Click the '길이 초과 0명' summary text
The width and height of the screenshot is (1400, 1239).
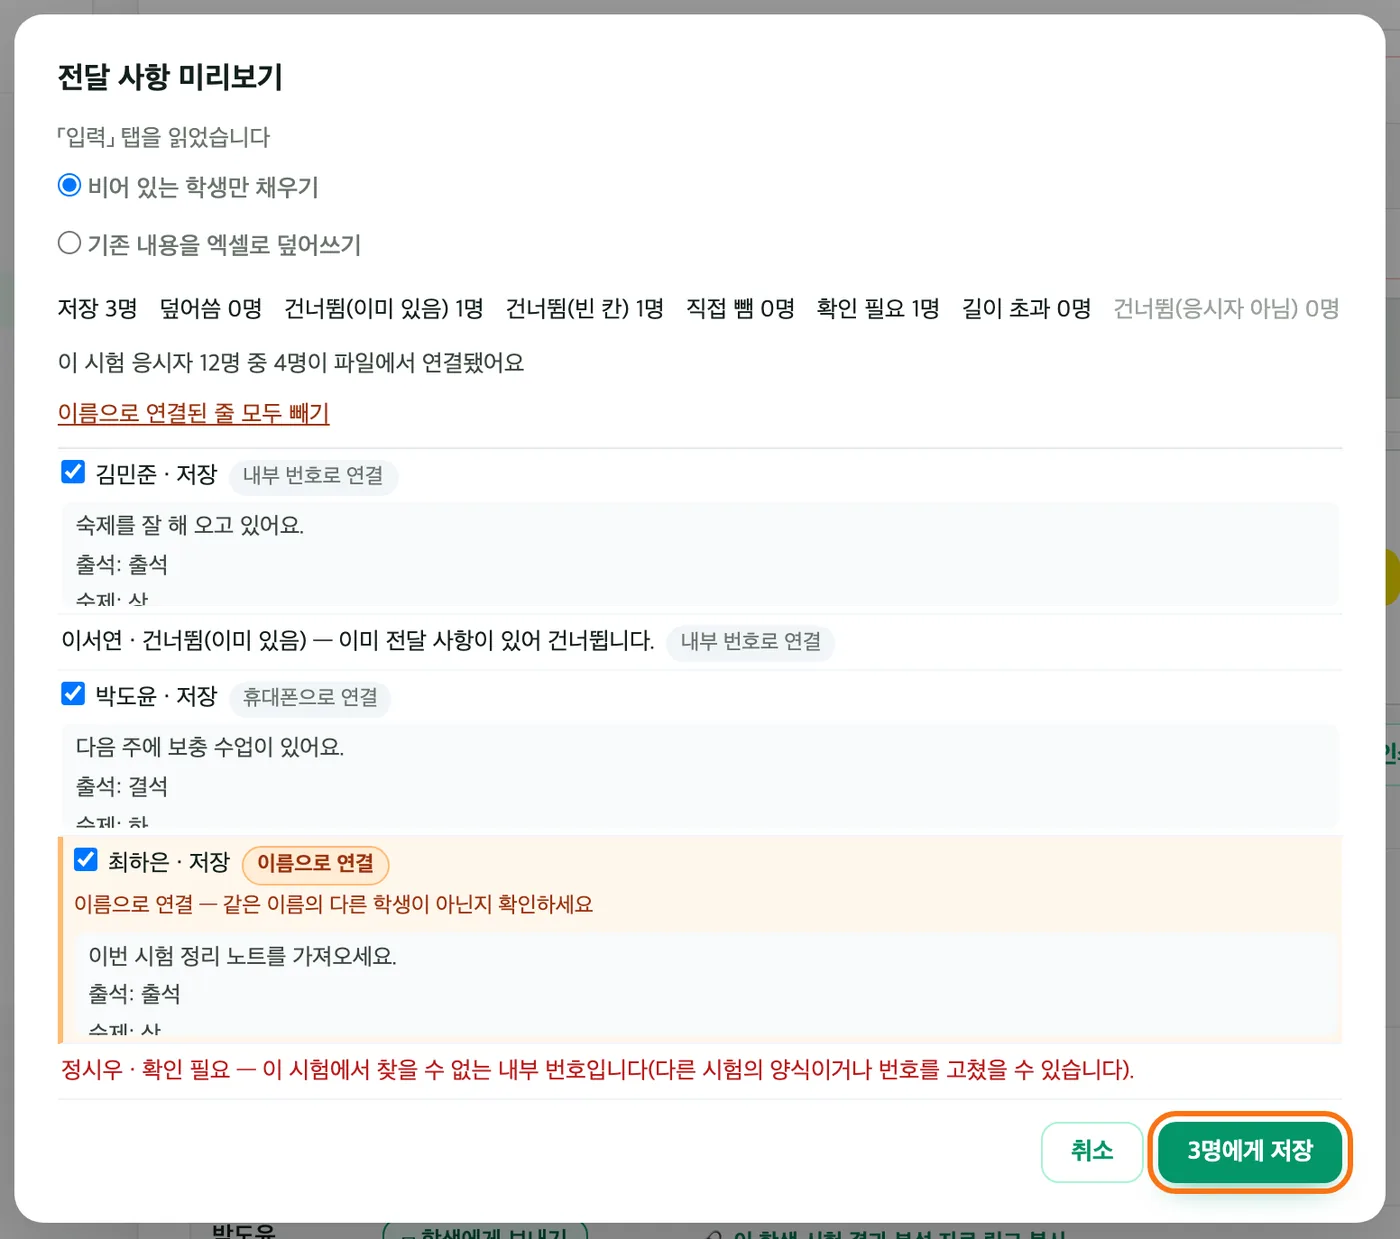pyautogui.click(x=1026, y=309)
